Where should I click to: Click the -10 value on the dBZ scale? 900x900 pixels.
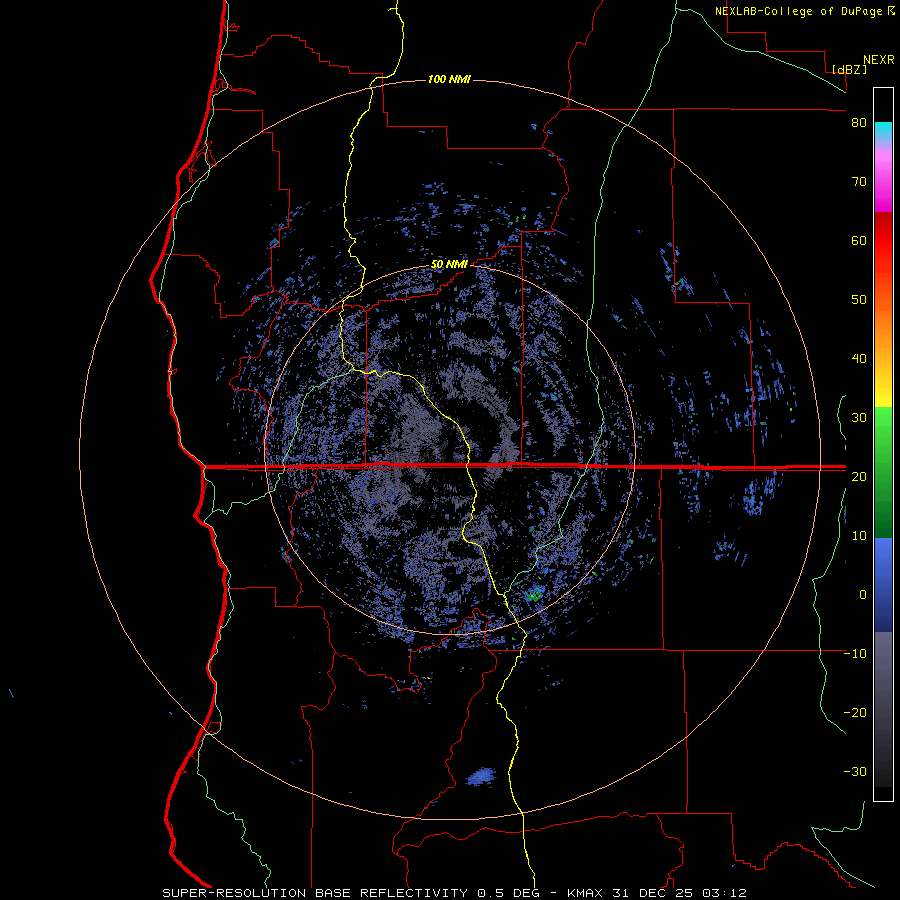point(855,654)
